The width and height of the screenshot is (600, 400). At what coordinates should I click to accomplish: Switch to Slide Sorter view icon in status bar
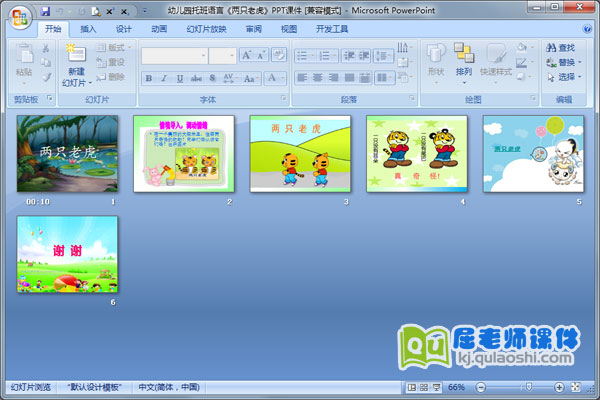424,387
